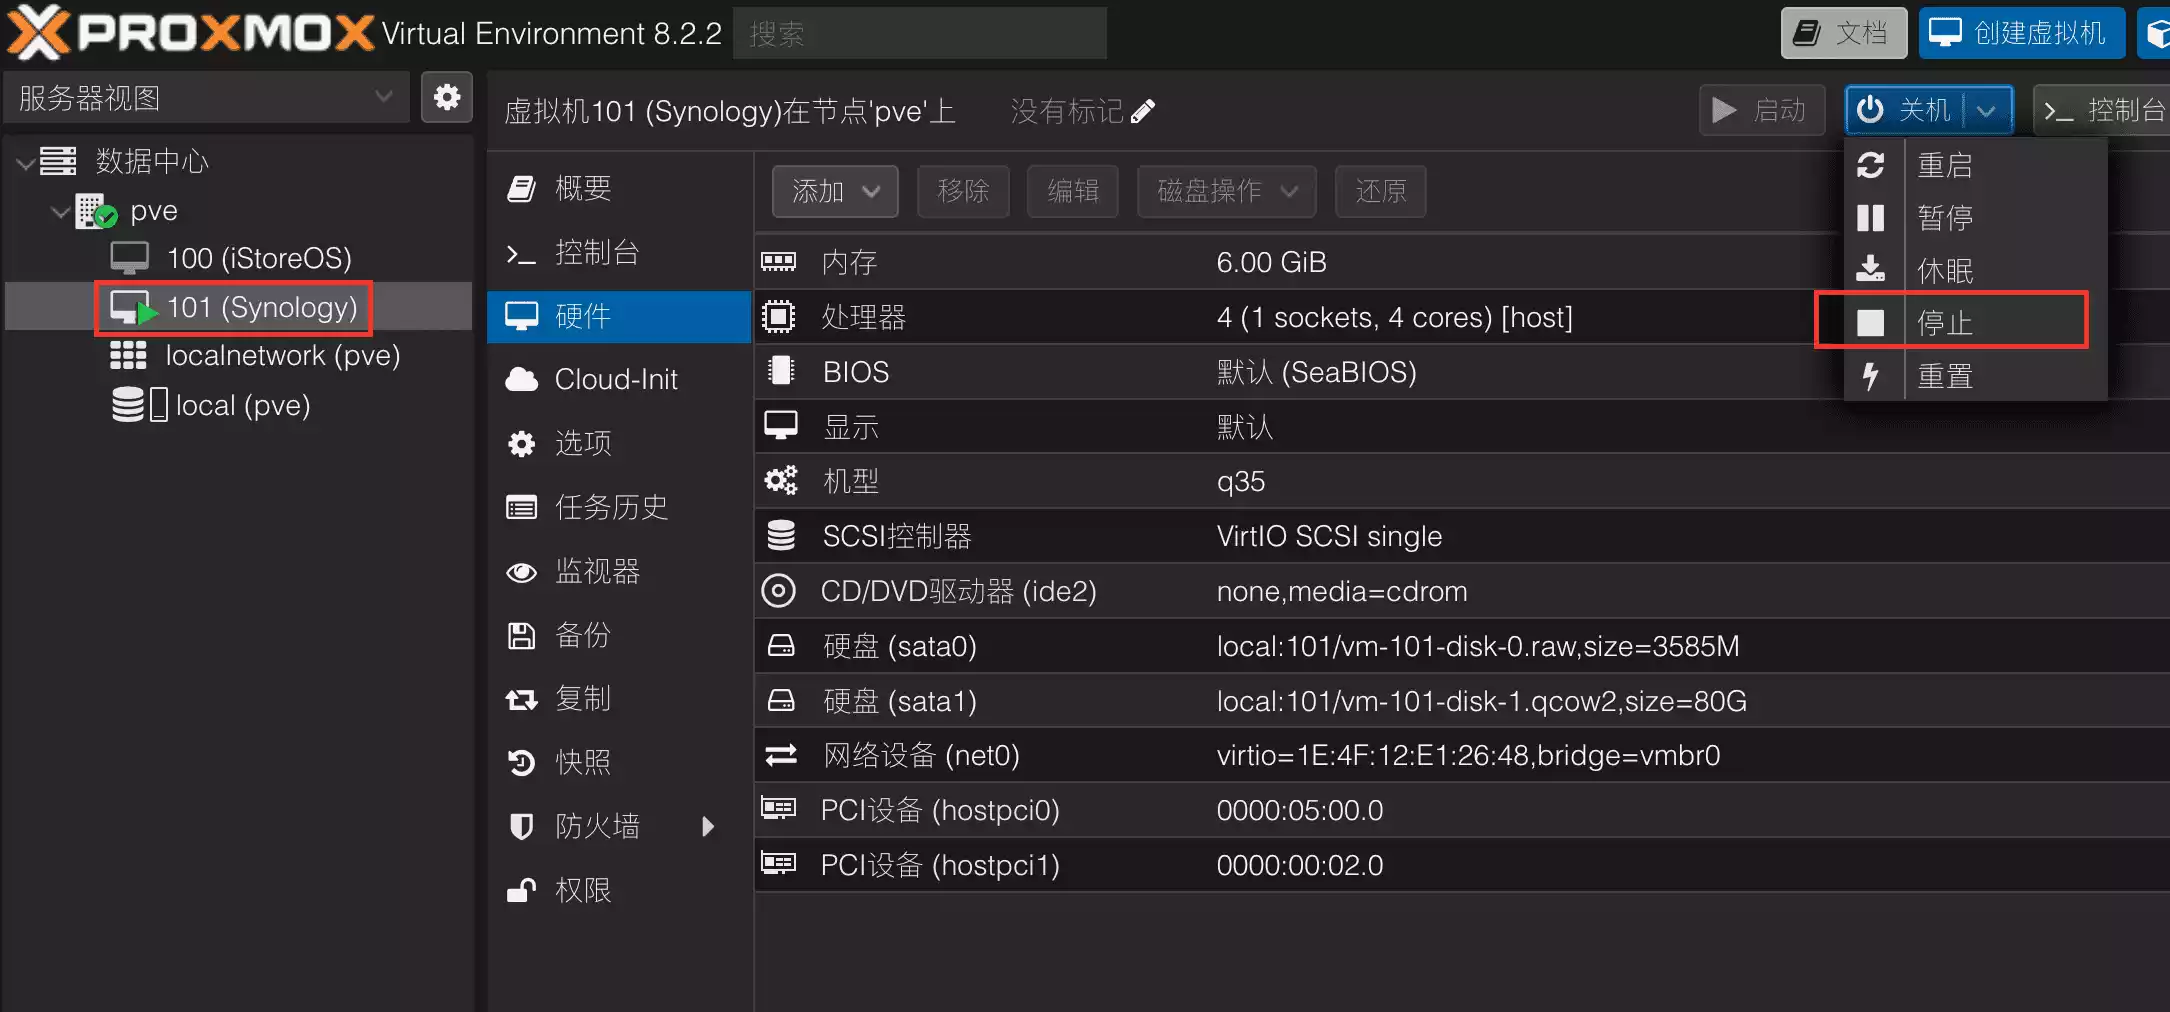
Task: Collapse the pve node in the tree
Action: (61, 212)
